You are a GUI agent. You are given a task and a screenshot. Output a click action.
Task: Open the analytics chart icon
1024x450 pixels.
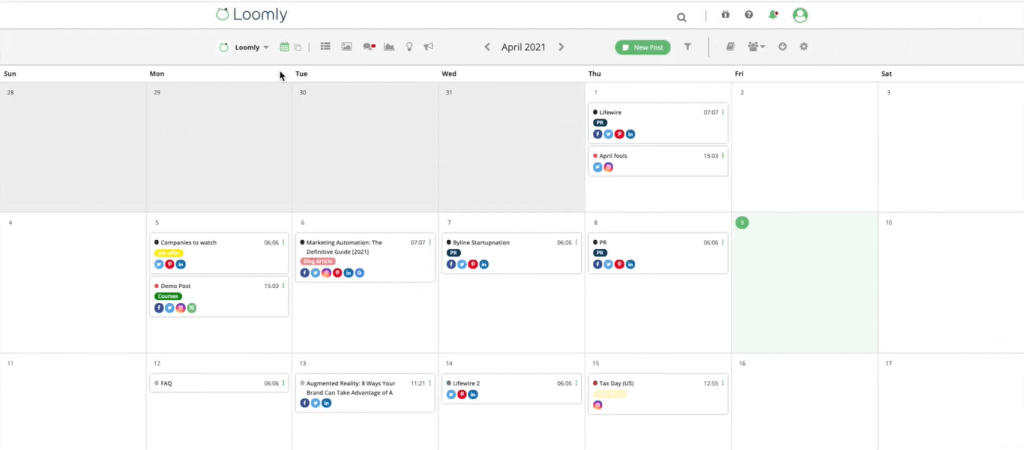pos(389,47)
